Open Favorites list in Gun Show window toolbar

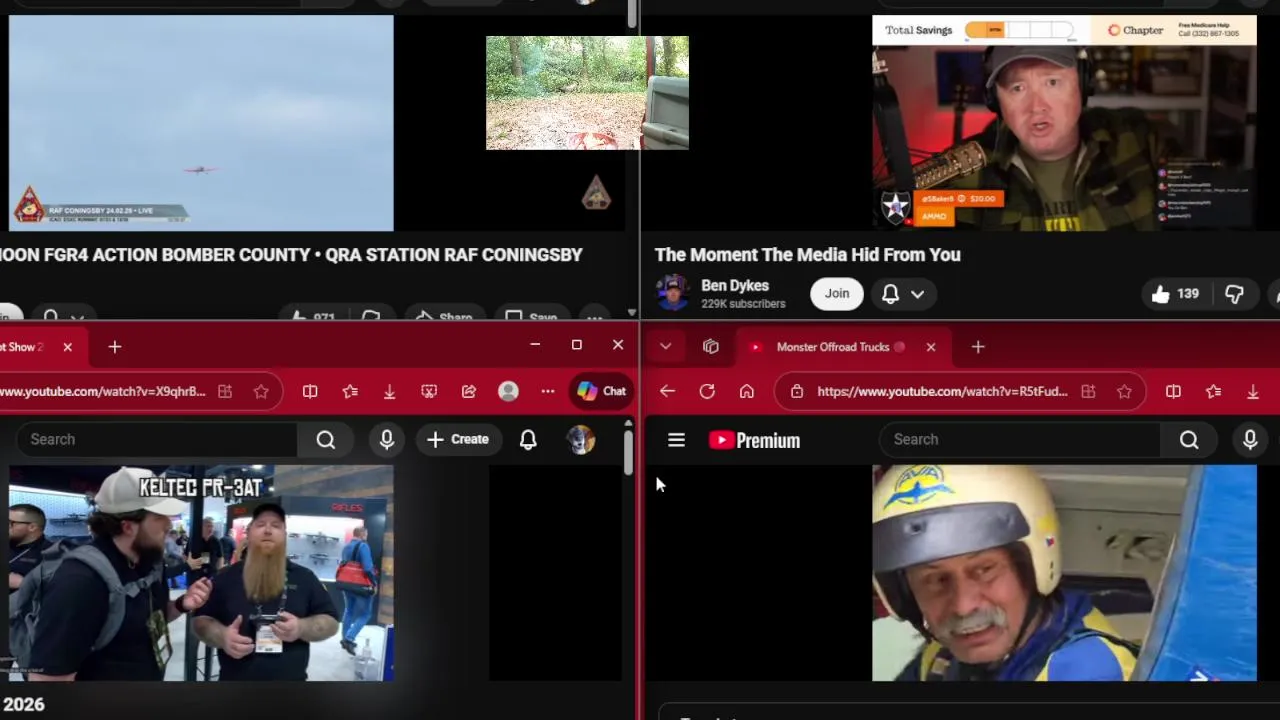point(350,392)
